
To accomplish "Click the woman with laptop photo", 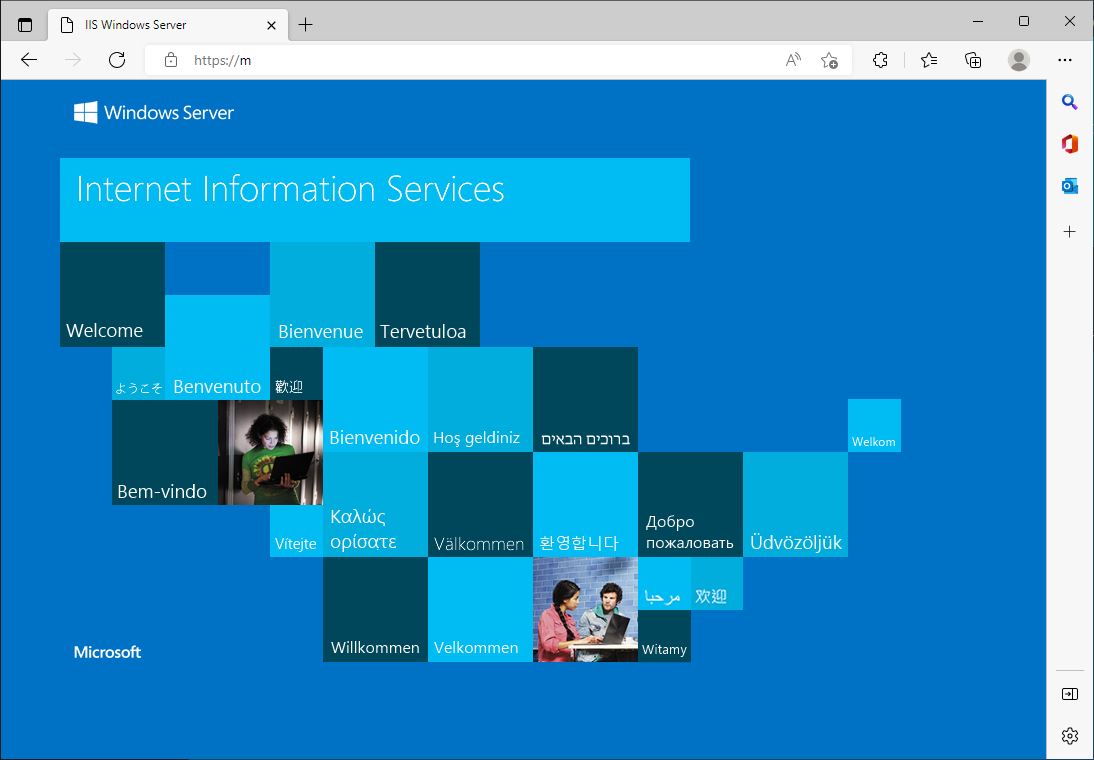I will (270, 452).
